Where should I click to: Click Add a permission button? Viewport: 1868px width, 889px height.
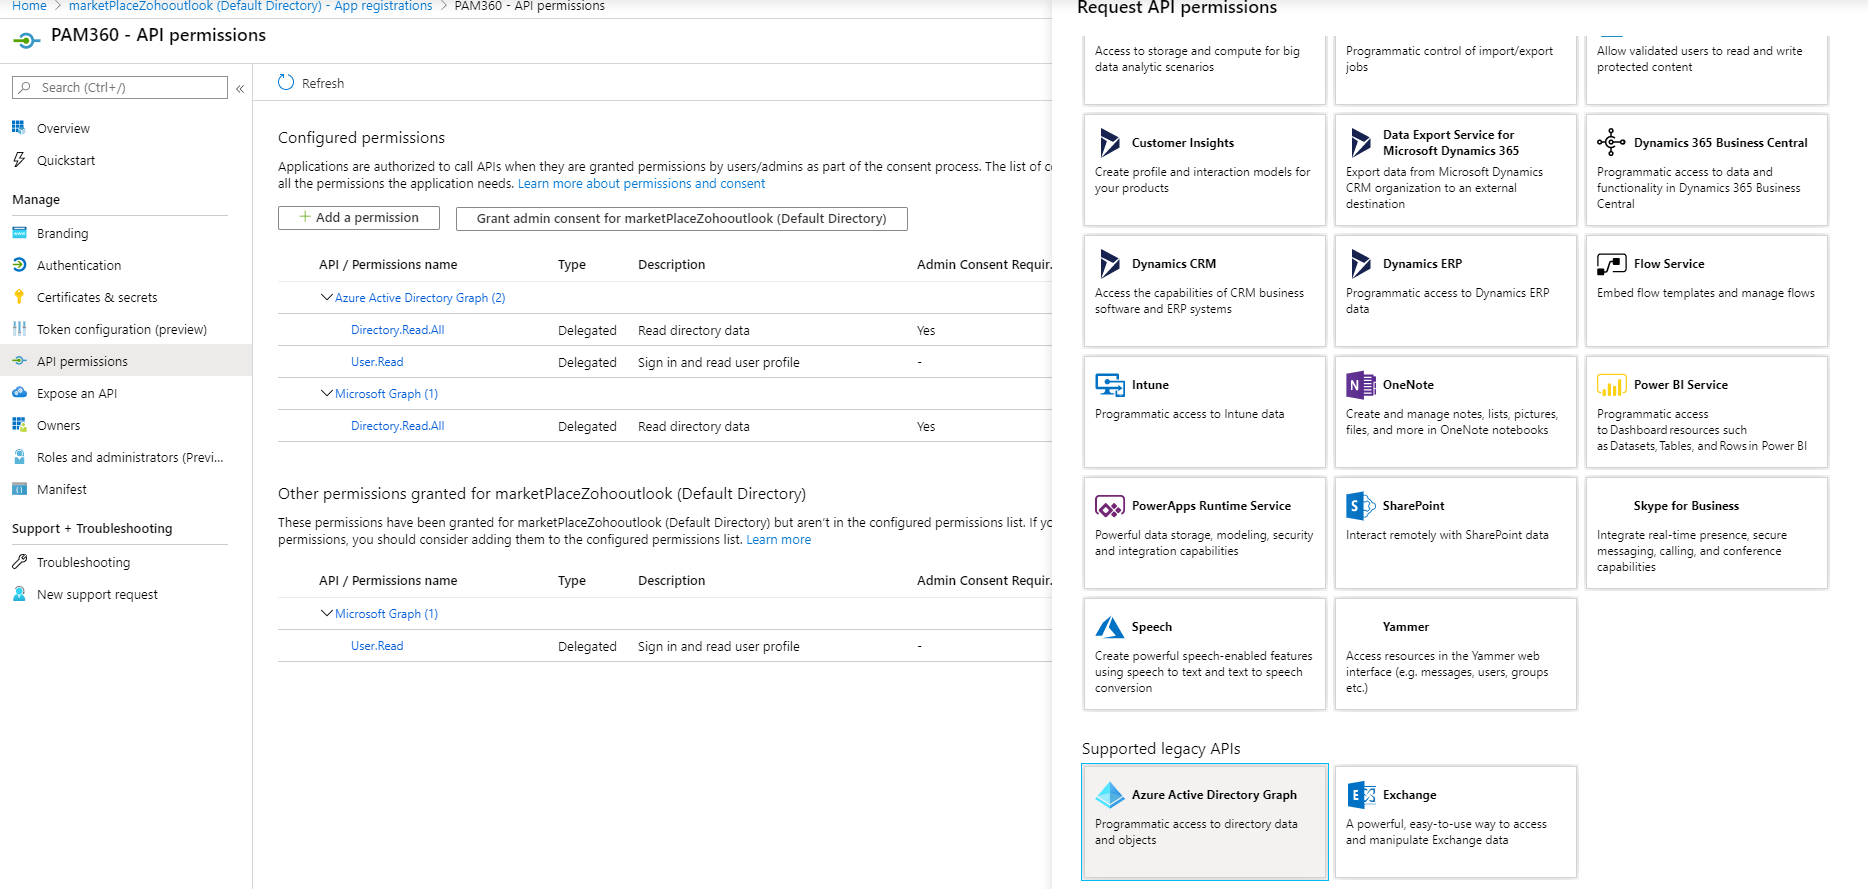pyautogui.click(x=359, y=218)
